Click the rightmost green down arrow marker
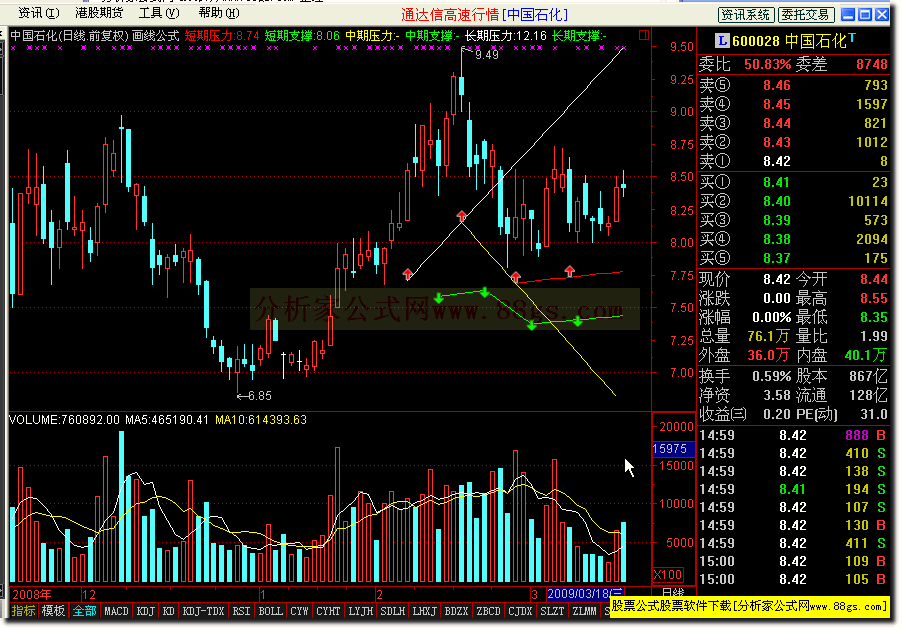Screen dimensions: 902x629 578,321
